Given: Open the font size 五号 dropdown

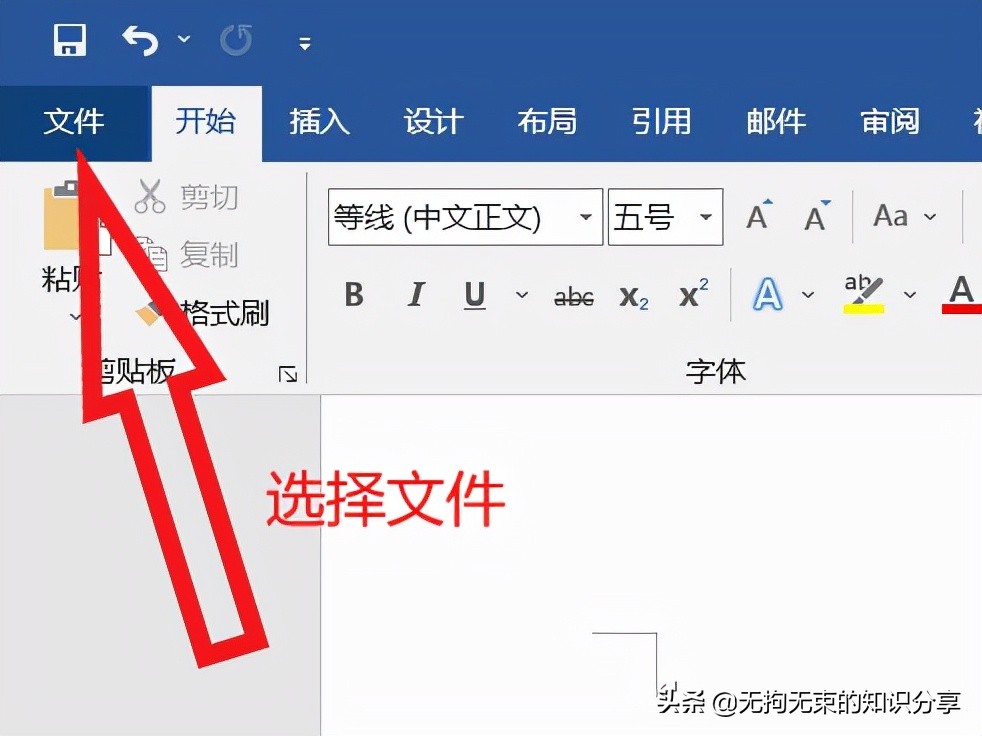Looking at the screenshot, I should coord(707,216).
